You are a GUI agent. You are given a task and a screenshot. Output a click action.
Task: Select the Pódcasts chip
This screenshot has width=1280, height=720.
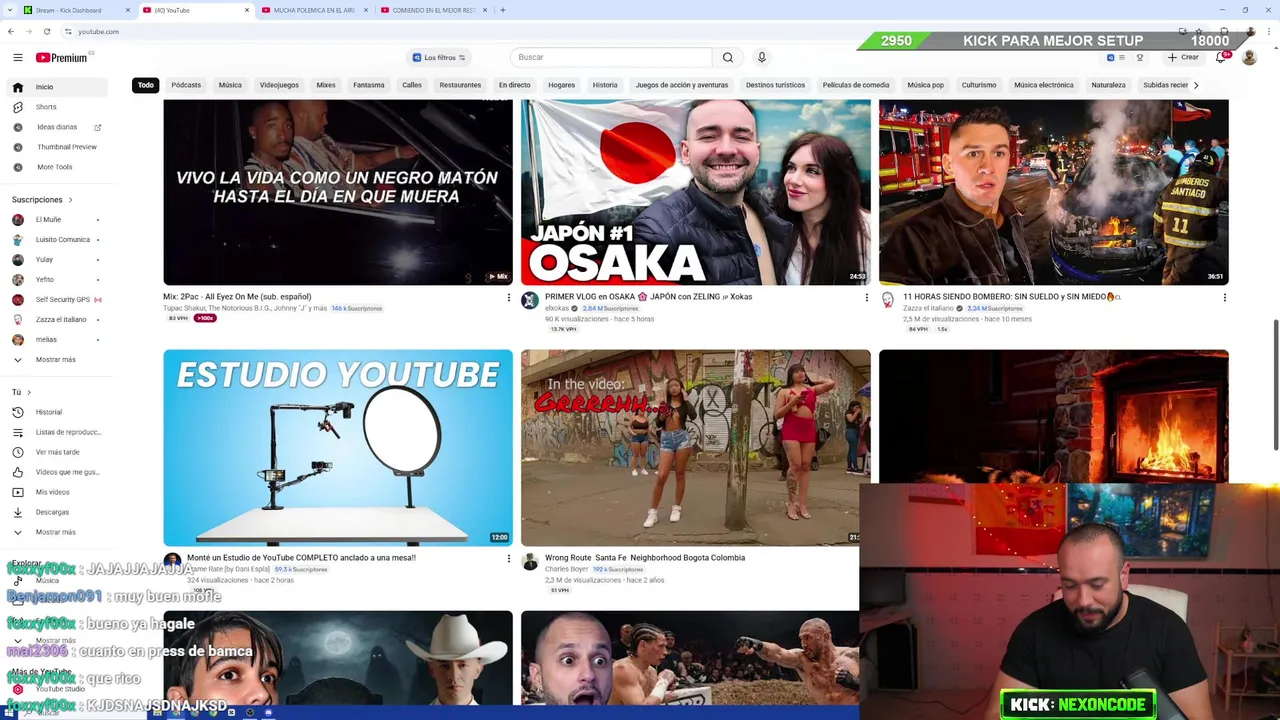click(x=186, y=85)
